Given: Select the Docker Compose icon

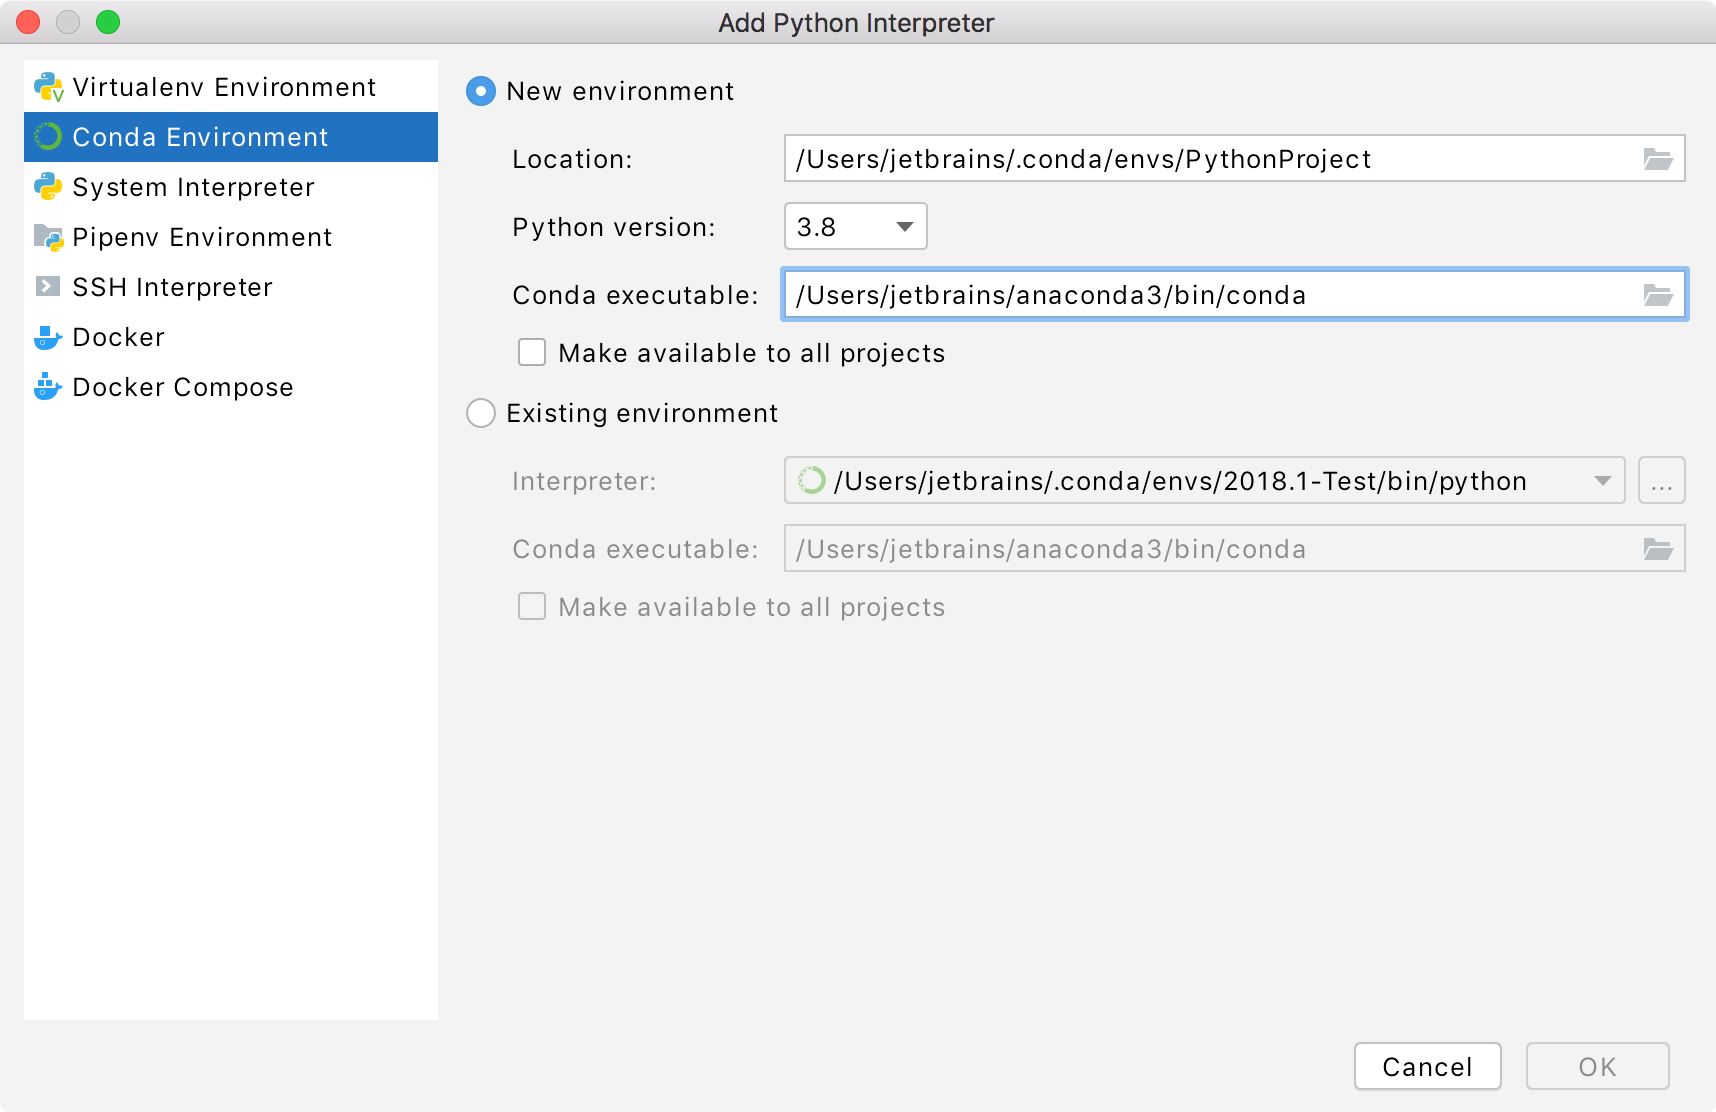Looking at the screenshot, I should click(47, 387).
